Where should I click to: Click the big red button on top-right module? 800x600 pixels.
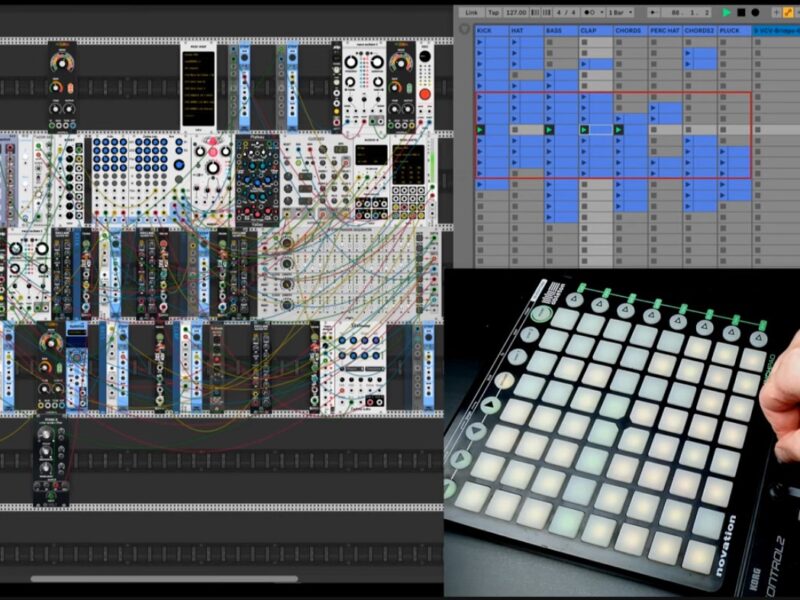pyautogui.click(x=424, y=97)
